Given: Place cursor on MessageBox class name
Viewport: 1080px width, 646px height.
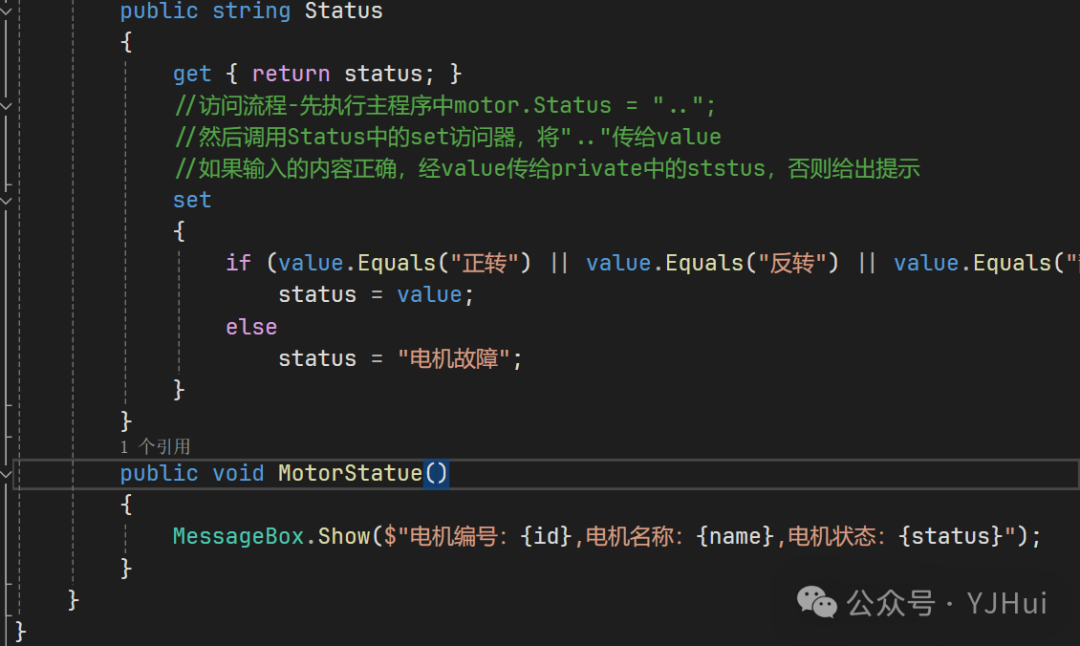Looking at the screenshot, I should click(238, 537).
